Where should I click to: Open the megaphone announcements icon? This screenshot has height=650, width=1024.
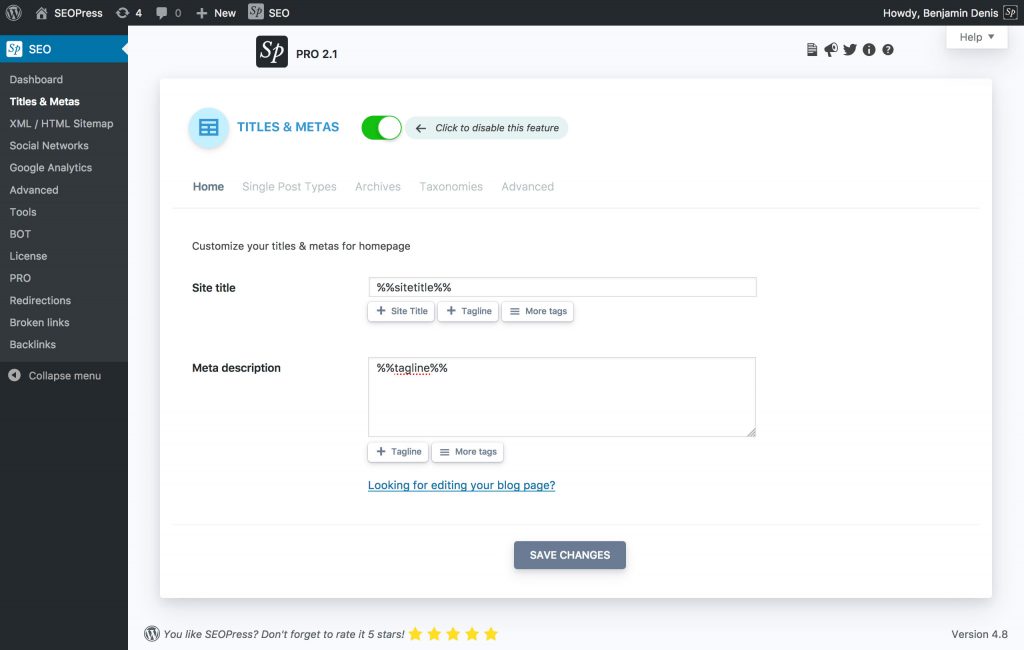[831, 50]
